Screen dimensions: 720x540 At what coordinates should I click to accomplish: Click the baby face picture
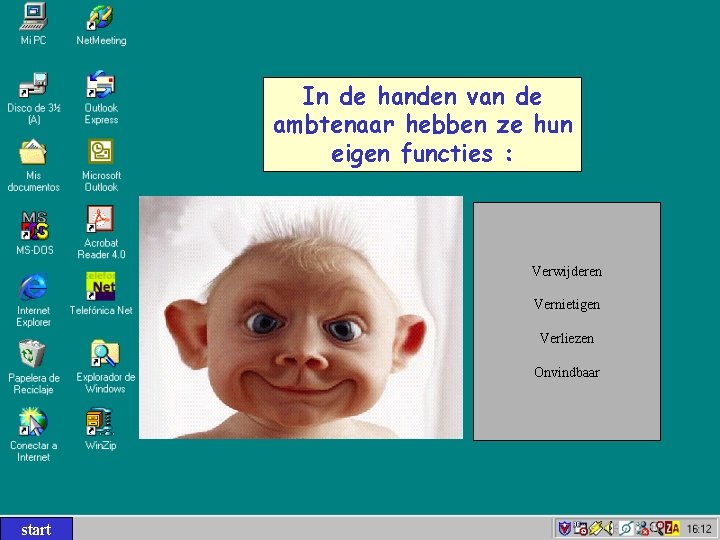click(301, 317)
